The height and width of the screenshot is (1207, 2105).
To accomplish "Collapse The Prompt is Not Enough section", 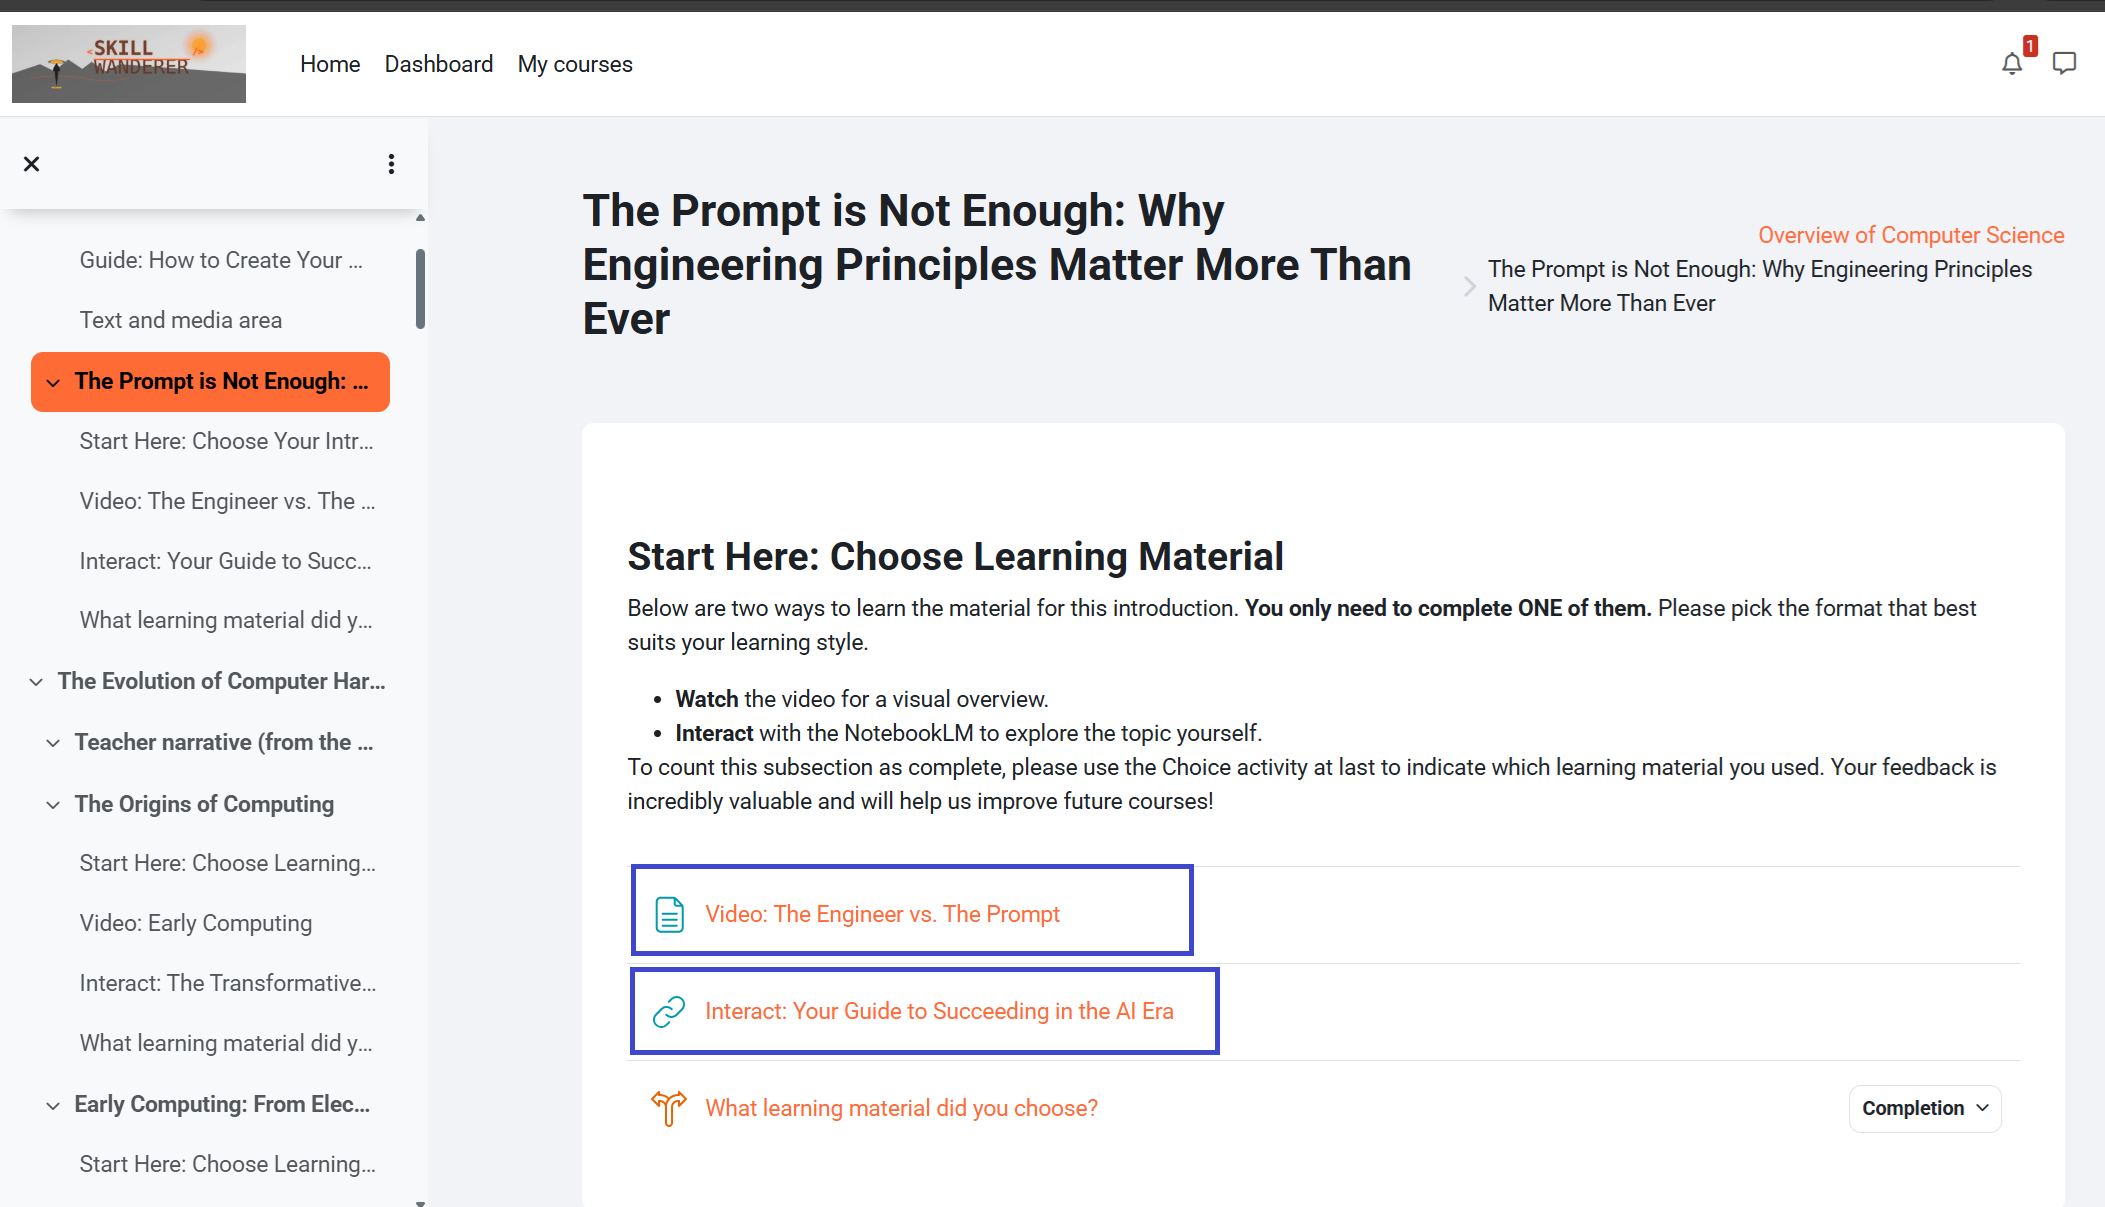I will click(x=53, y=382).
